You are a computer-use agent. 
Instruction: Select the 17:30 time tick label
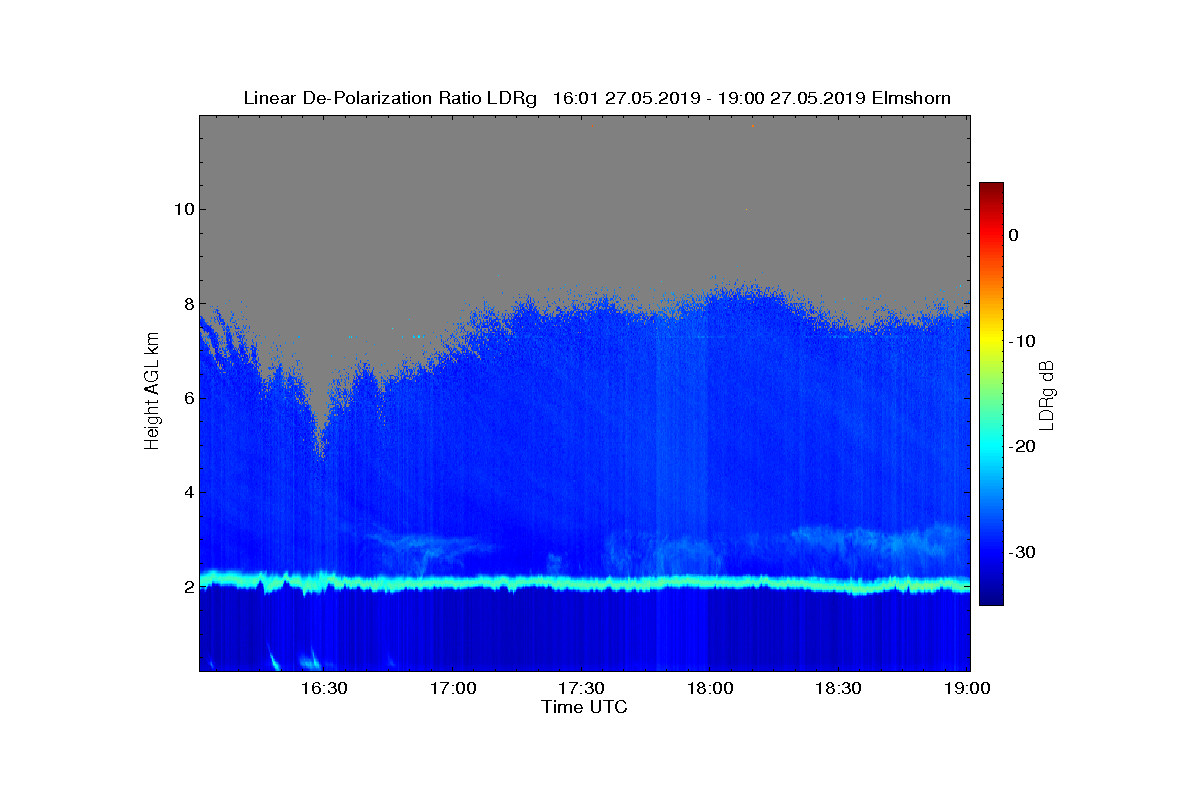[x=581, y=688]
